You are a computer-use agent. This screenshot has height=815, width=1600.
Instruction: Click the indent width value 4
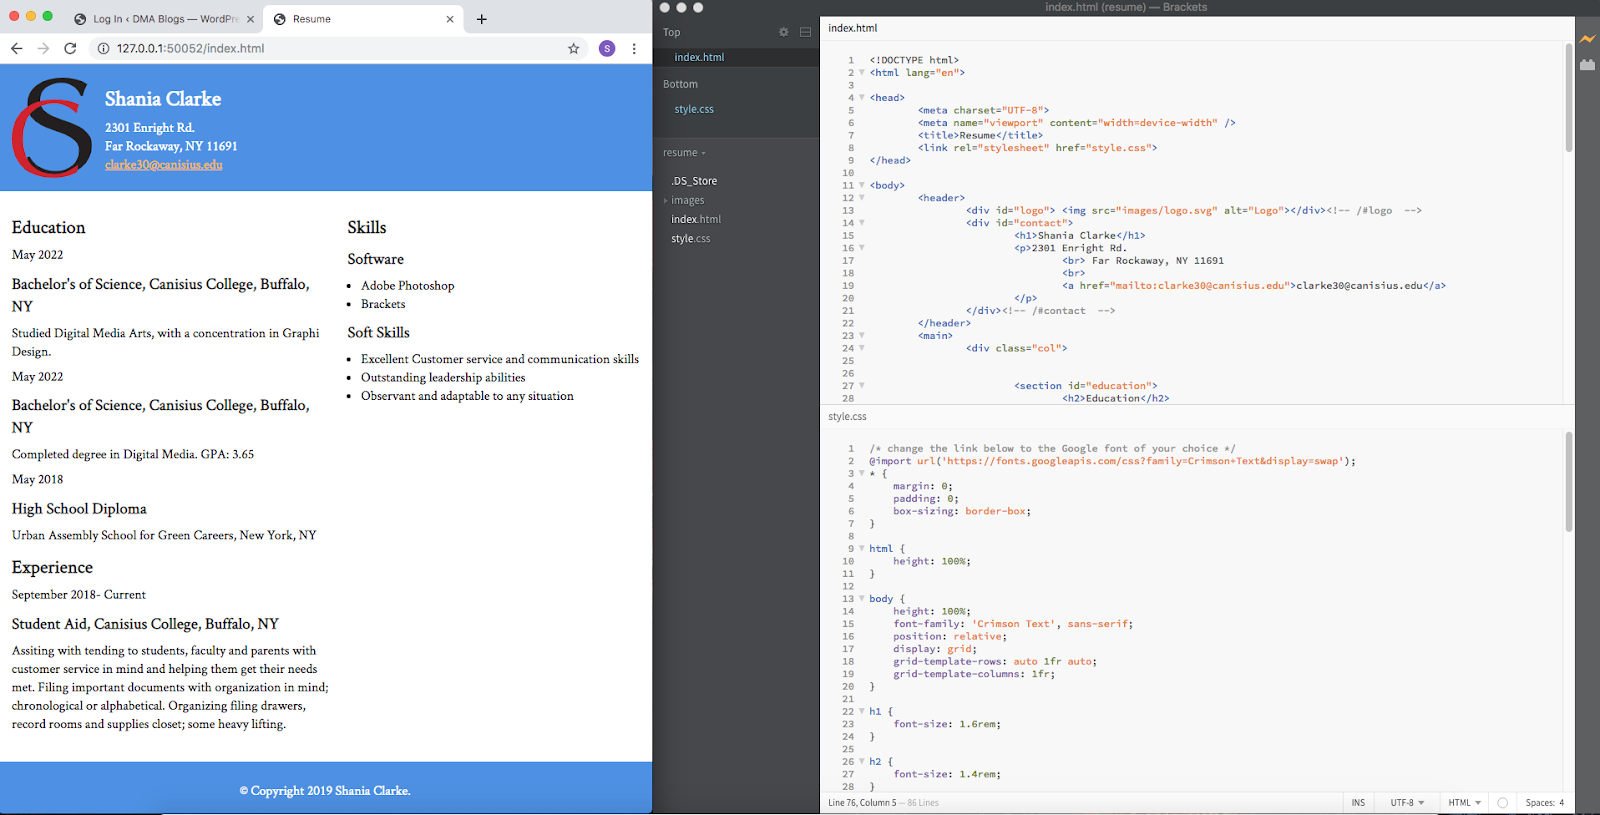(1561, 803)
